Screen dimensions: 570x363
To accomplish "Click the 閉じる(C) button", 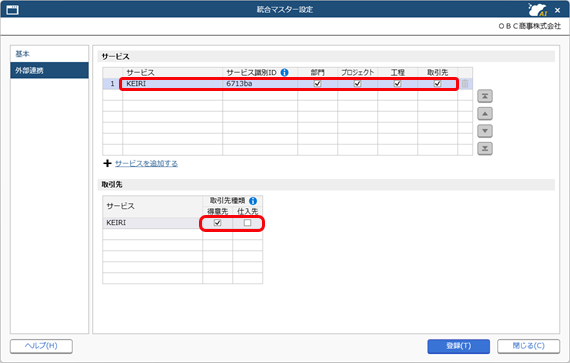I will pyautogui.click(x=528, y=346).
